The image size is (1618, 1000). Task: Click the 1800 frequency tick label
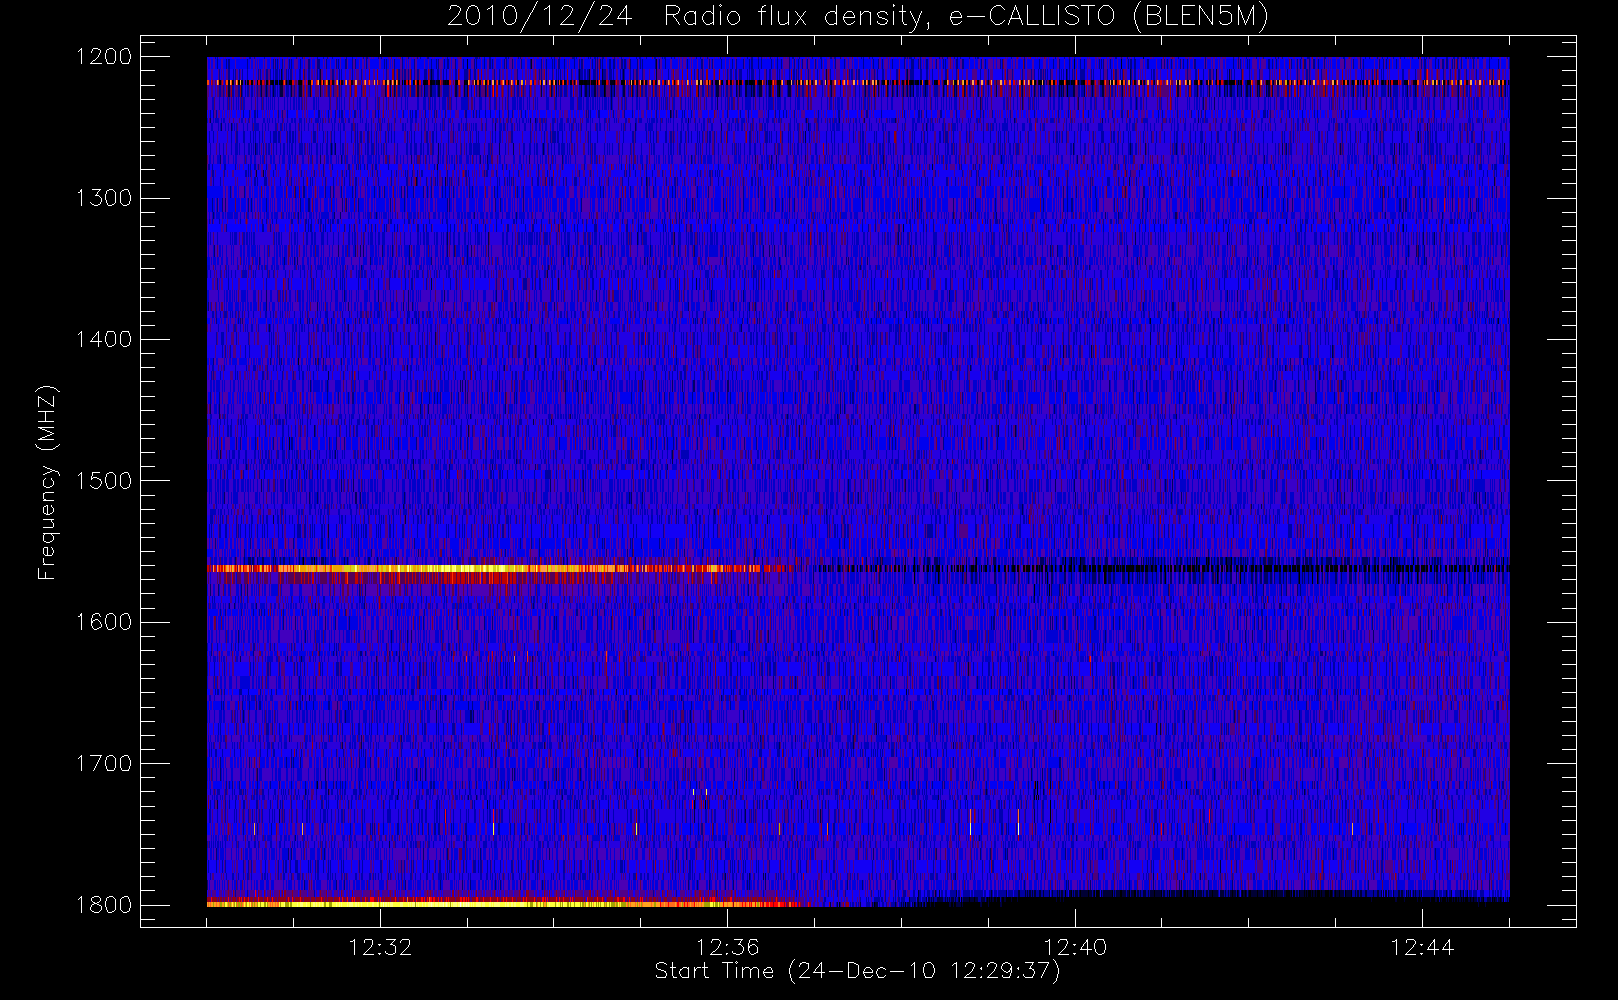pos(104,905)
